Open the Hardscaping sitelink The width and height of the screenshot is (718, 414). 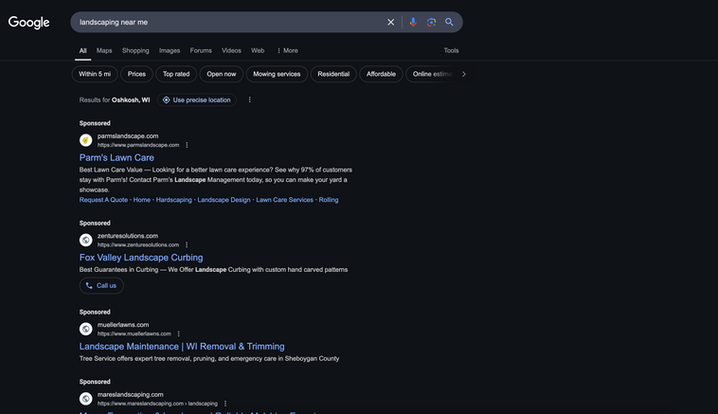[x=174, y=200]
